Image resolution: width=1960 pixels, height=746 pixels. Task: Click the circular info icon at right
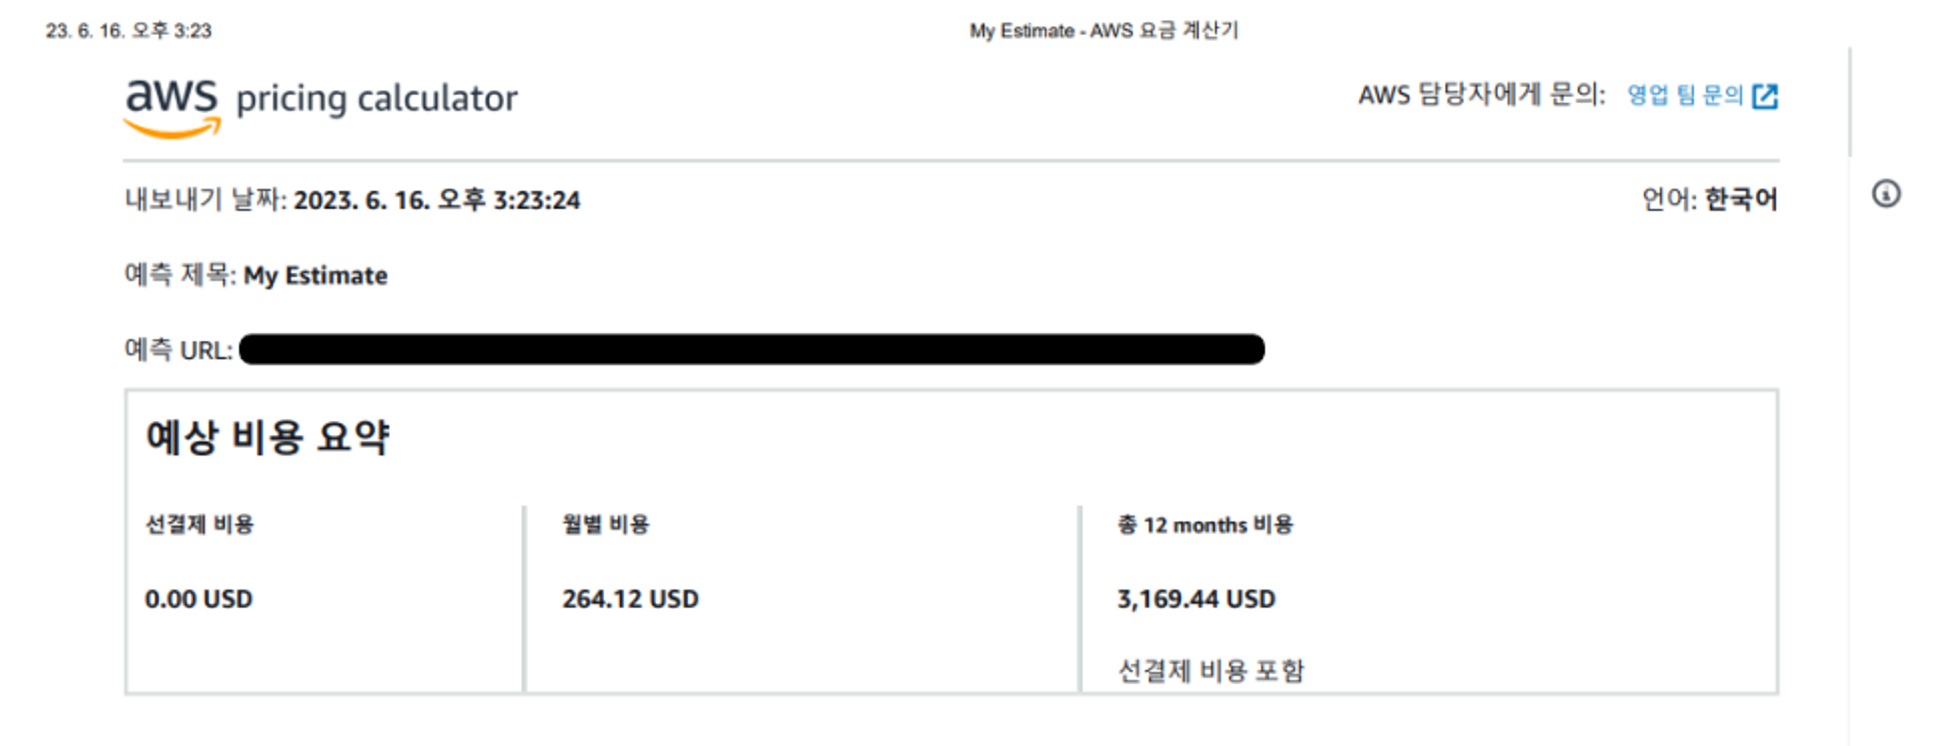(1886, 193)
